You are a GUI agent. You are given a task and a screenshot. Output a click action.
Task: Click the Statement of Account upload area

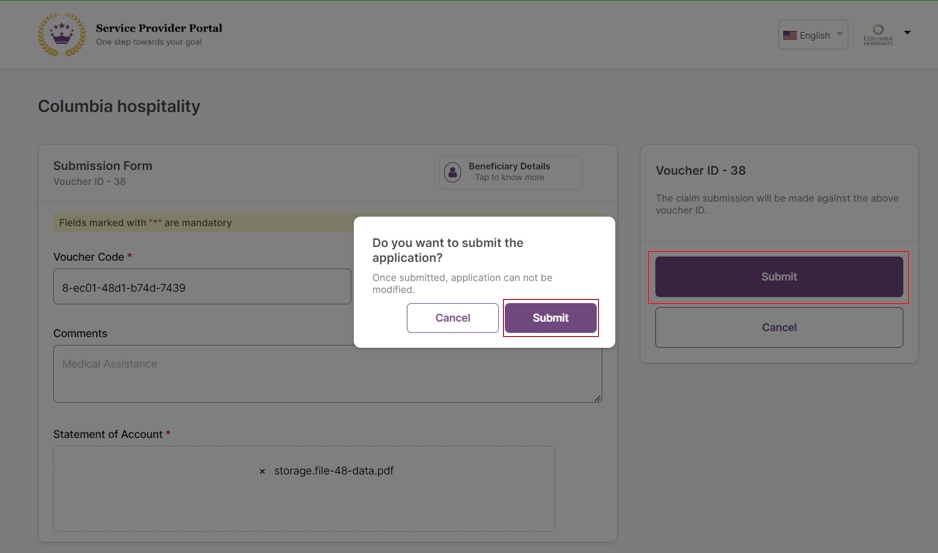304,505
